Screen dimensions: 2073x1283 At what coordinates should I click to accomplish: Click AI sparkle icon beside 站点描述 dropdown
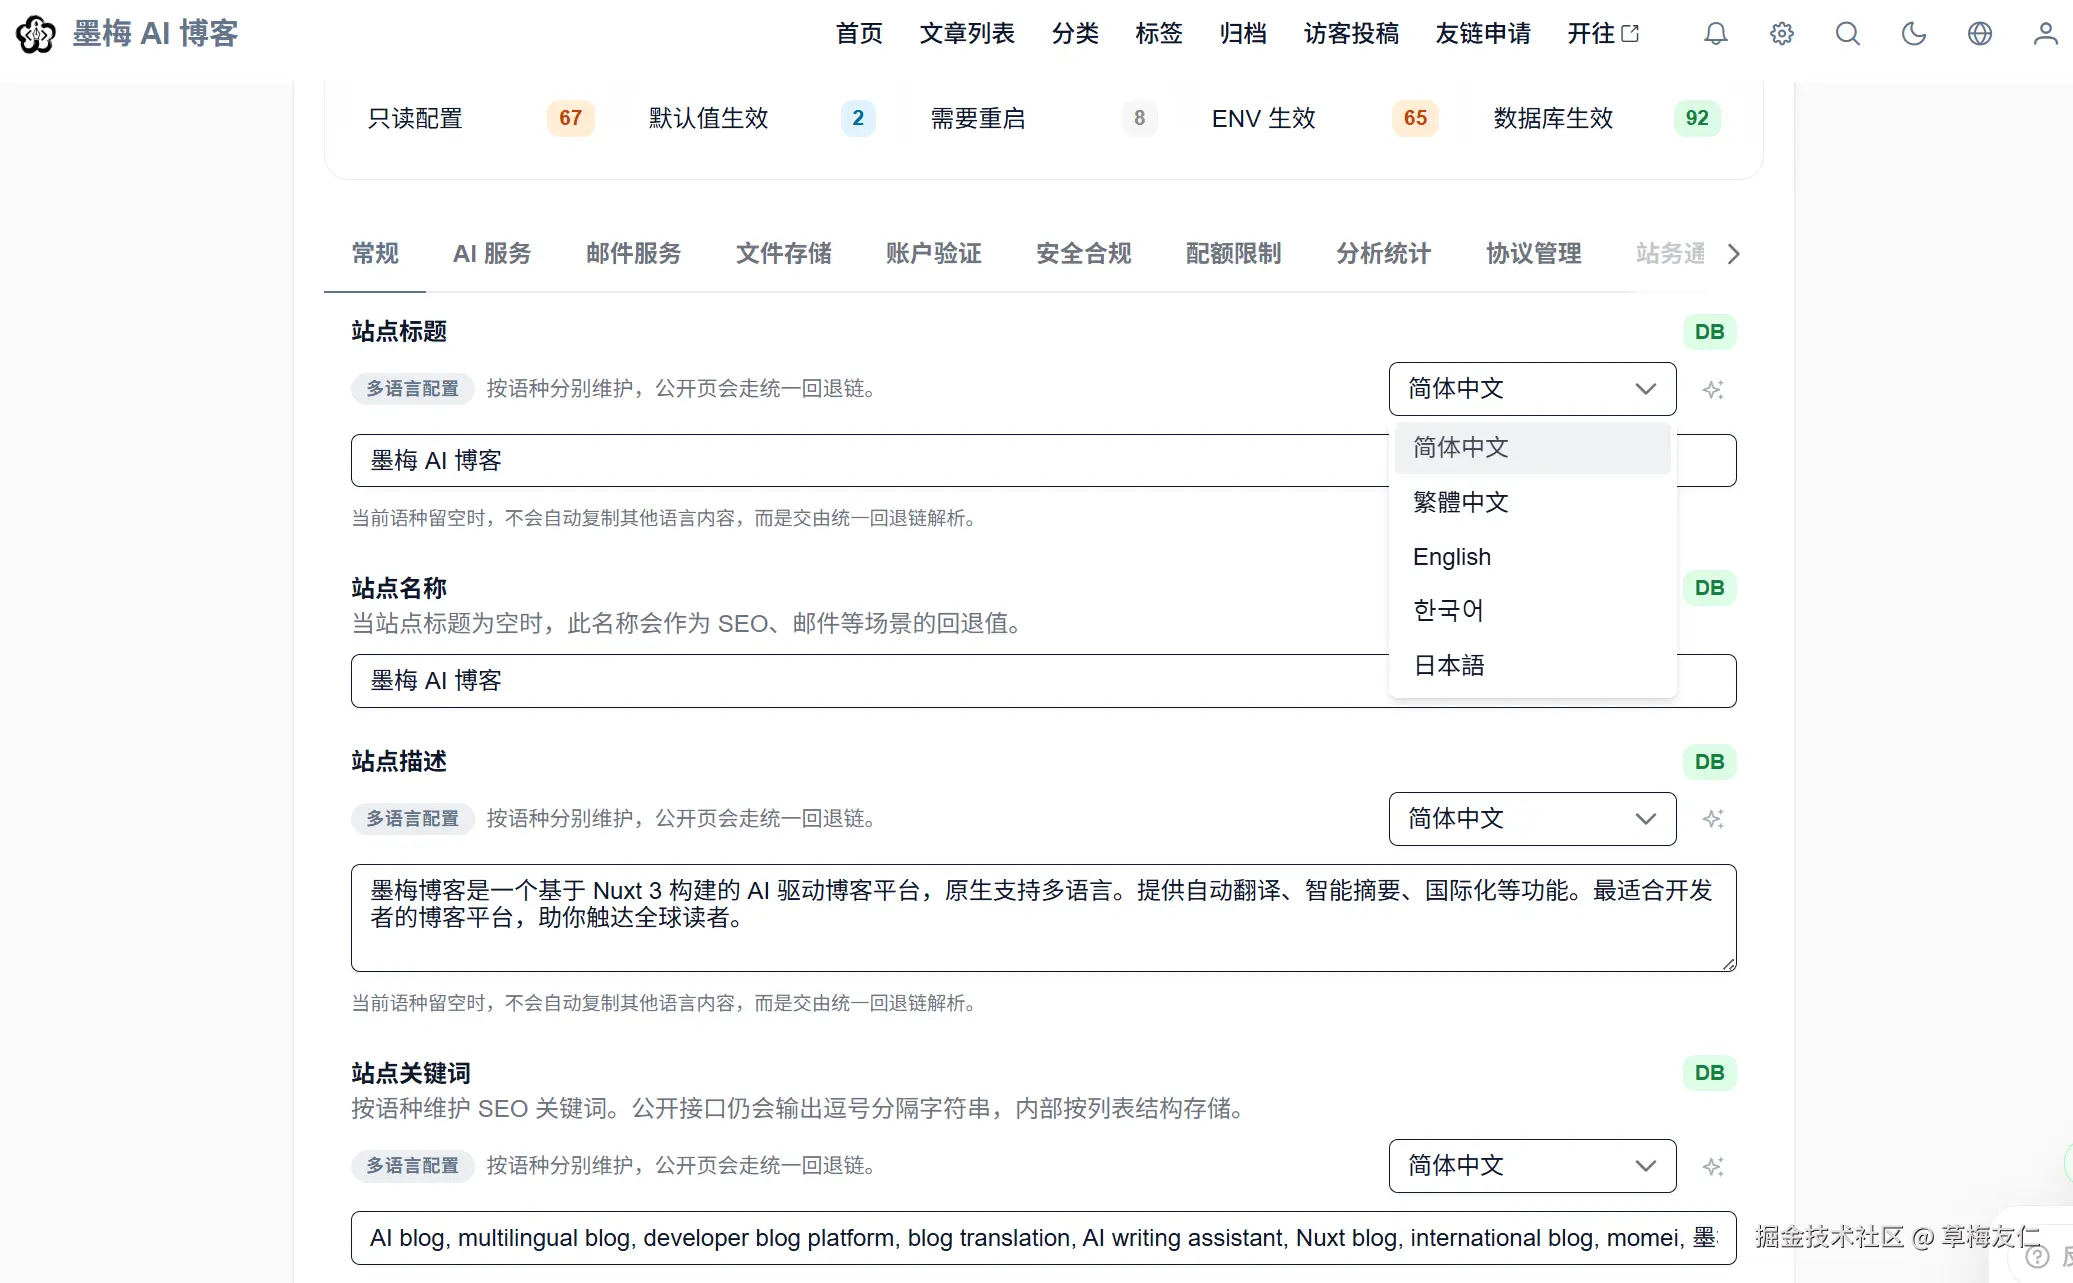click(x=1713, y=819)
